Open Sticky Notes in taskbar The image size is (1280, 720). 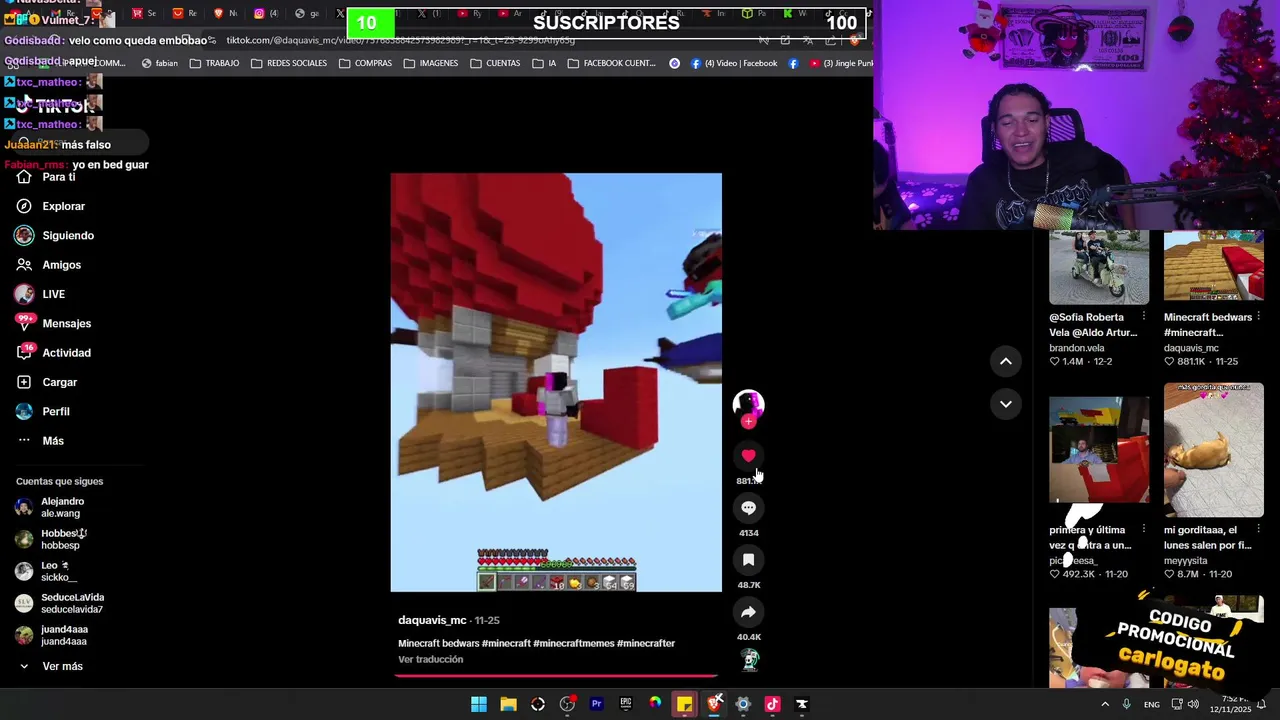pyautogui.click(x=684, y=704)
